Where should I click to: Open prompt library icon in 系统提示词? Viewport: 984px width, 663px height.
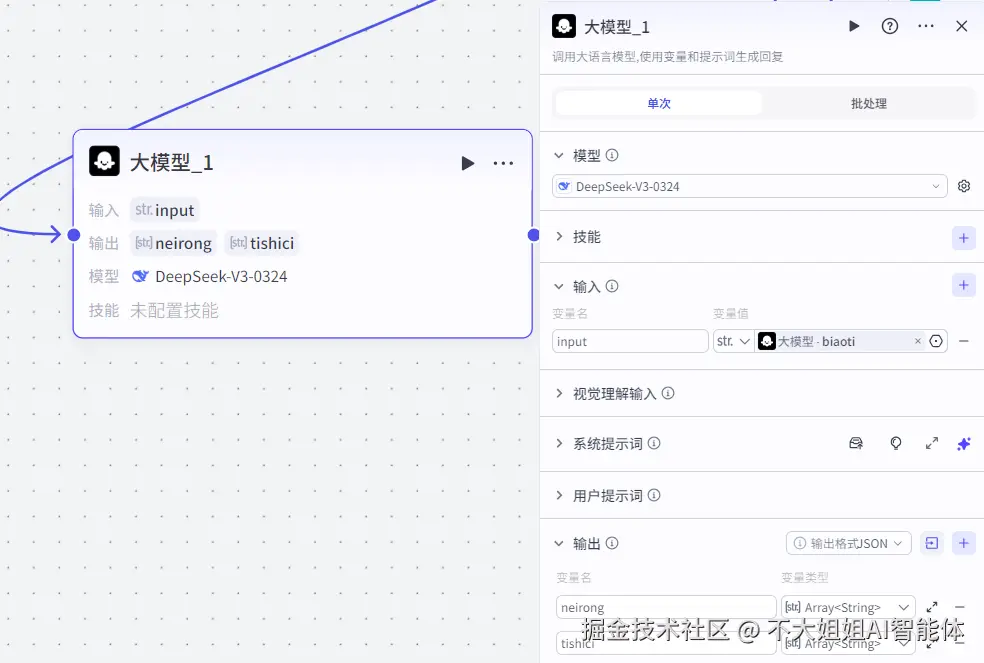pyautogui.click(x=855, y=444)
